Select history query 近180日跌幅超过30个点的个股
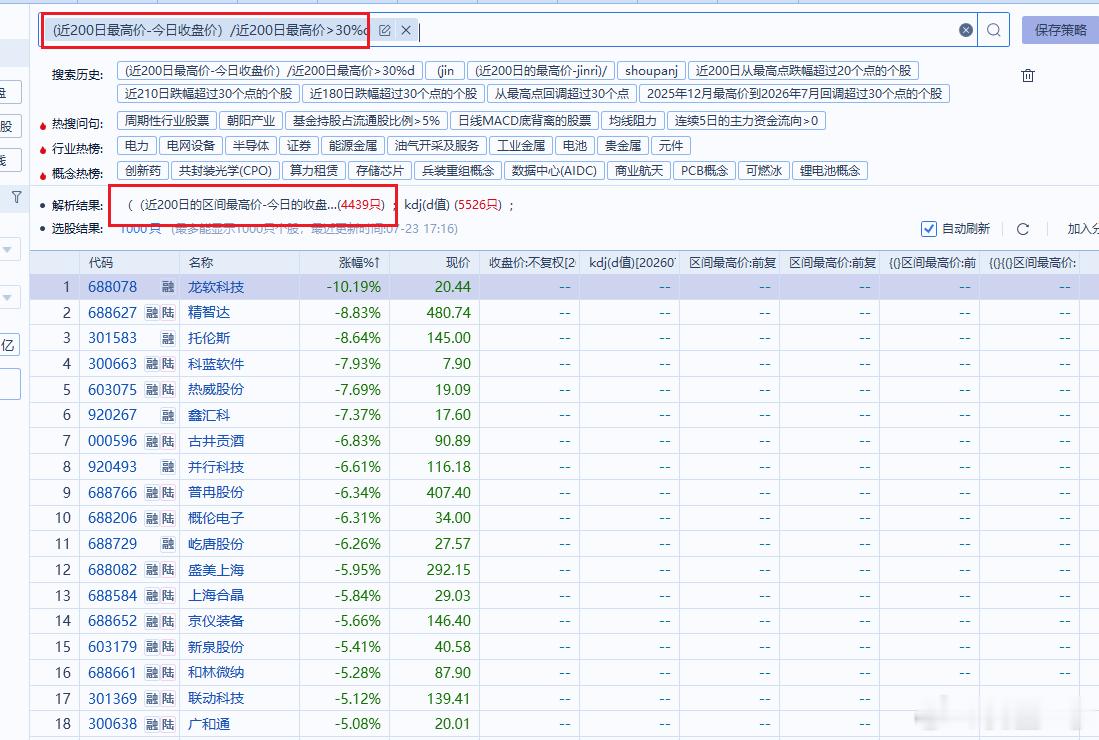Viewport: 1099px width, 740px height. click(393, 94)
